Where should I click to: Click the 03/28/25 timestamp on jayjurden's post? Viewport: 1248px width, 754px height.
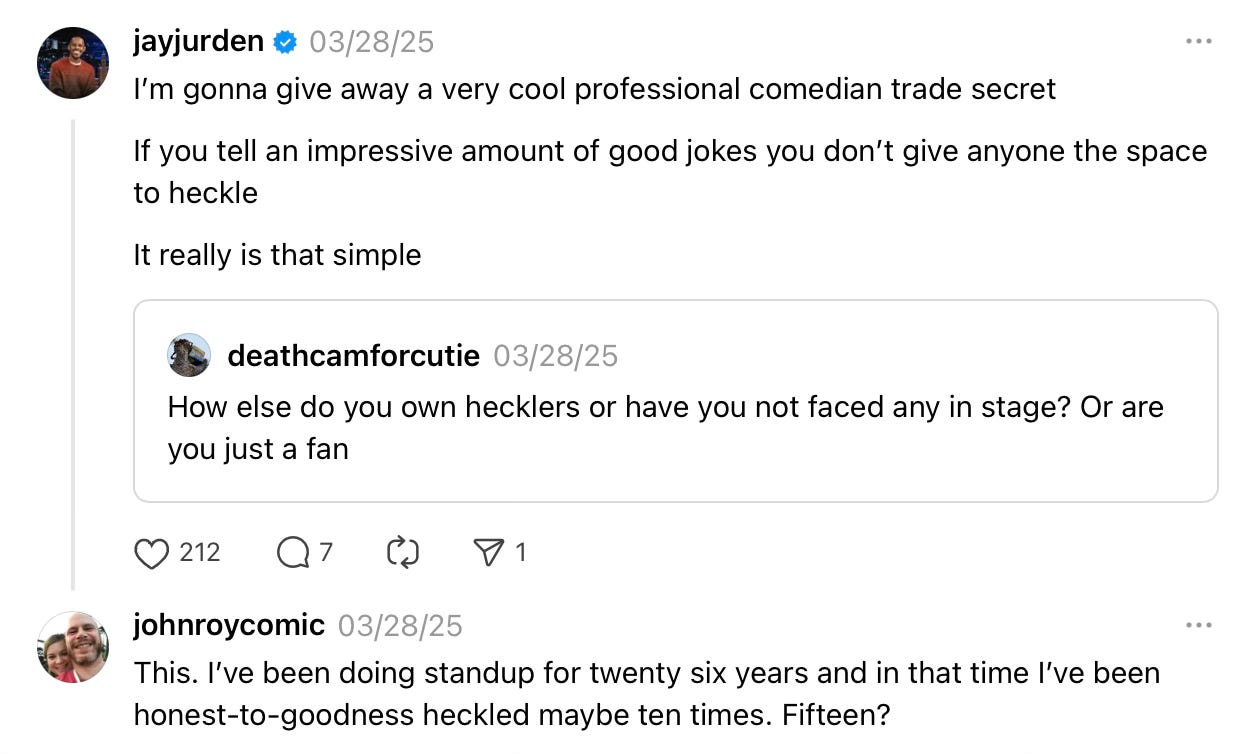[x=372, y=42]
